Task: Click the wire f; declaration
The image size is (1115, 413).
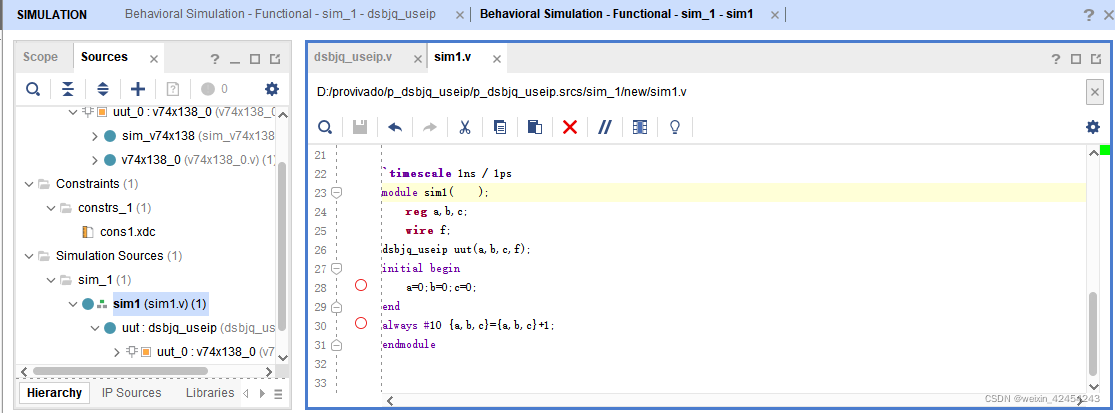Action: 428,230
